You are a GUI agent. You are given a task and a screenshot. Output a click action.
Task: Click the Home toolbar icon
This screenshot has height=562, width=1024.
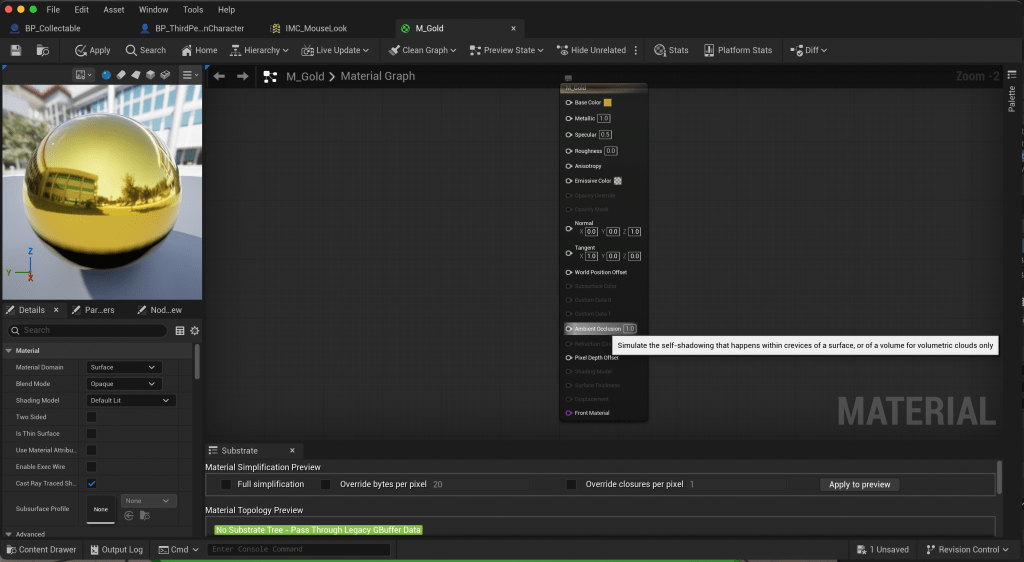click(198, 50)
